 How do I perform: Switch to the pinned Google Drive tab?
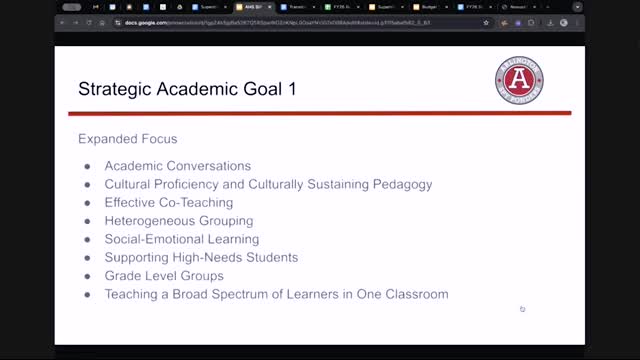tap(180, 7)
